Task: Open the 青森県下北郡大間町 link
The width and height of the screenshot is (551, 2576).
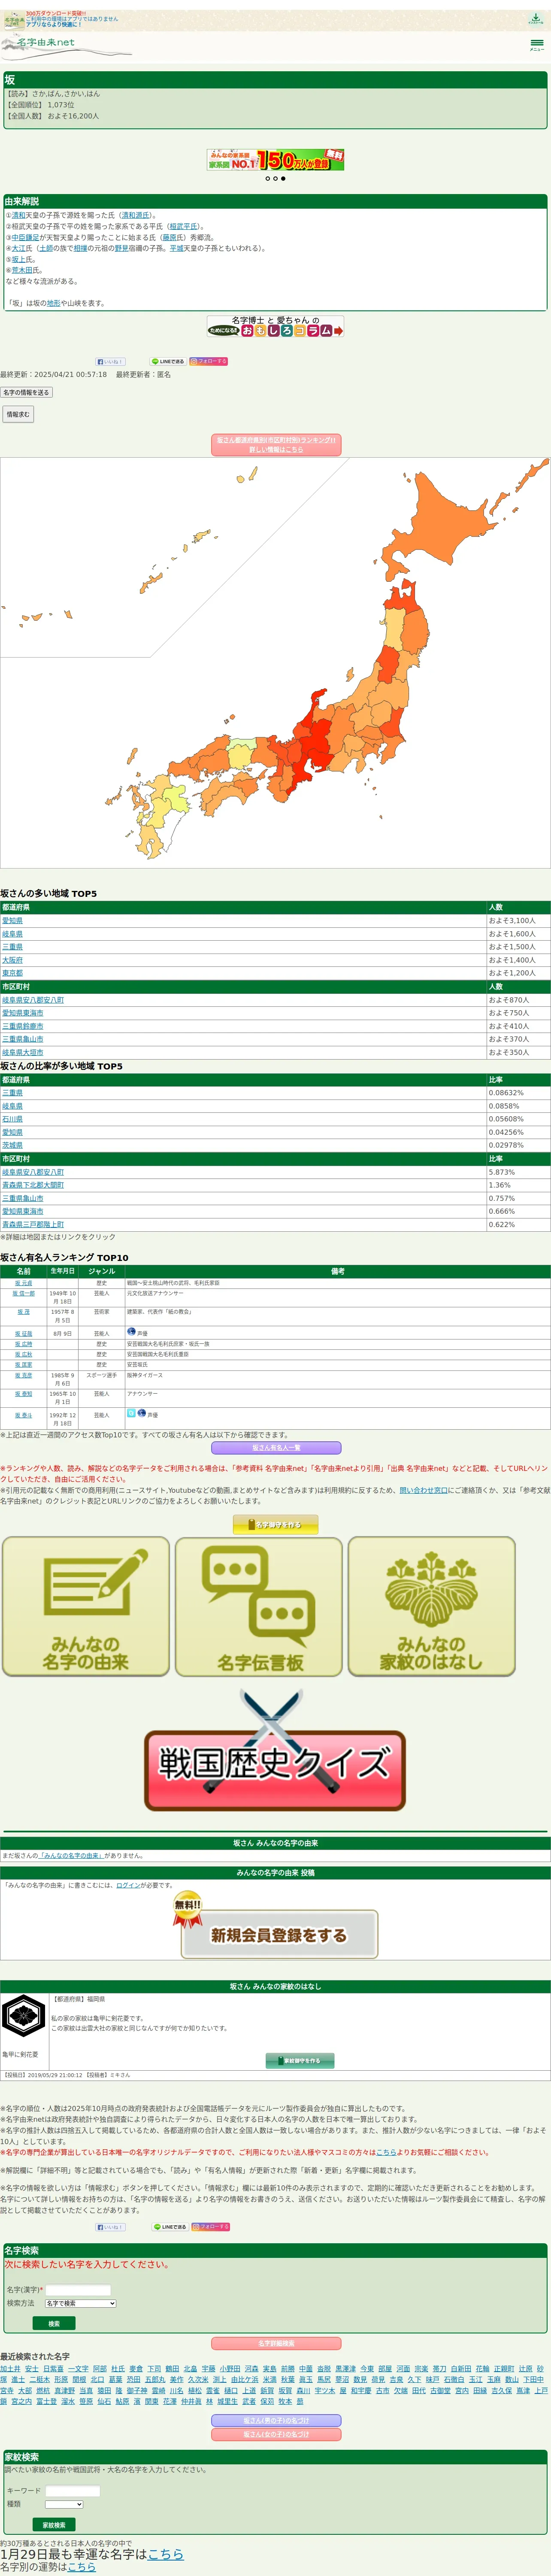Action: click(33, 1185)
